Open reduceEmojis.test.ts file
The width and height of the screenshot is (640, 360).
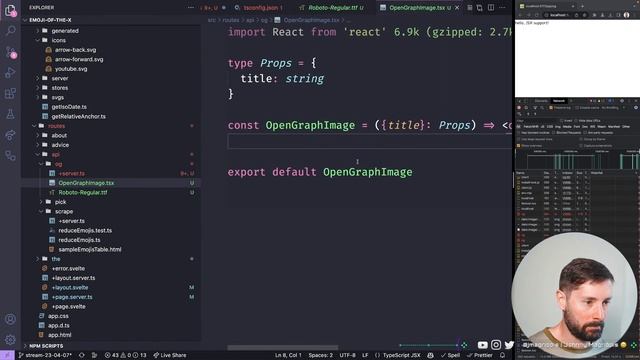[x=85, y=230]
